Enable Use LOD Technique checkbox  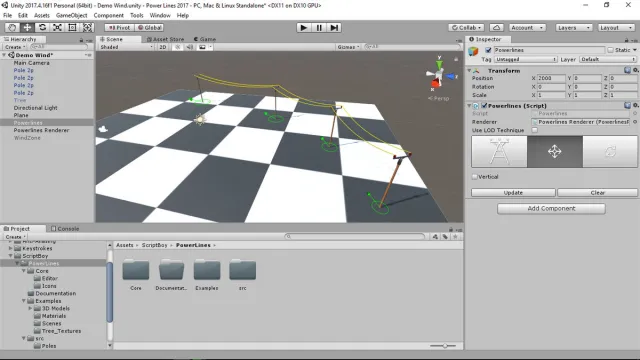[534, 130]
